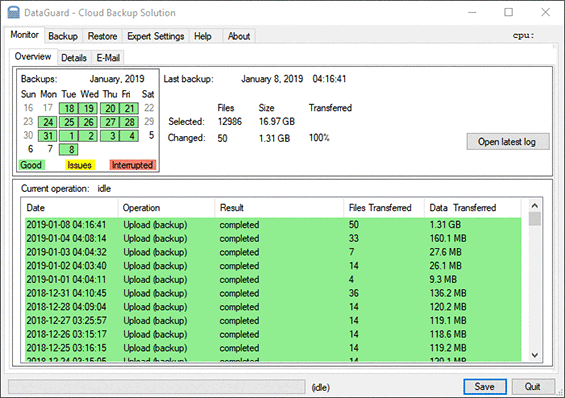Select log row 2019-01-02 04:03:40

(273, 266)
